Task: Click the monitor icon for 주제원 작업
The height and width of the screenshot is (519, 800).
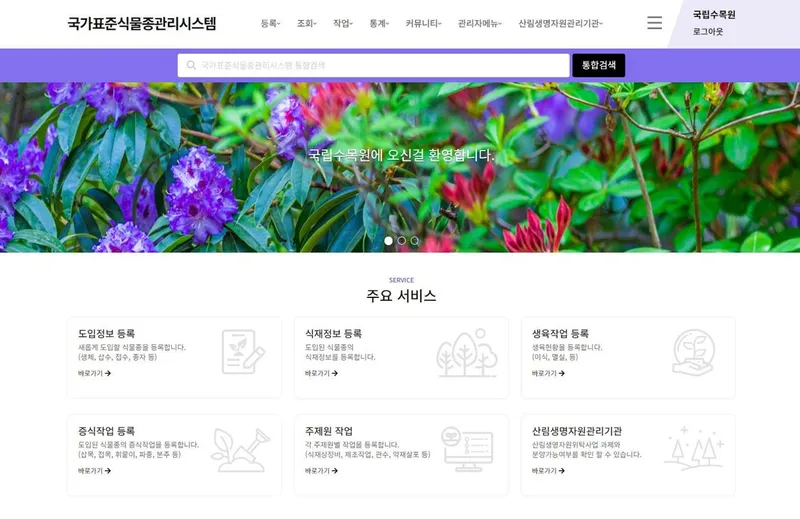Action: (467, 449)
